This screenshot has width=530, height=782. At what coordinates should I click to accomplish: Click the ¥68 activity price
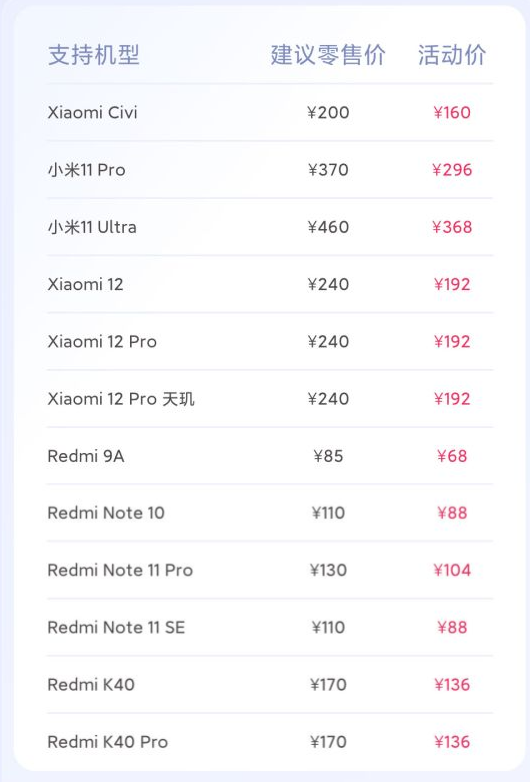click(x=452, y=456)
